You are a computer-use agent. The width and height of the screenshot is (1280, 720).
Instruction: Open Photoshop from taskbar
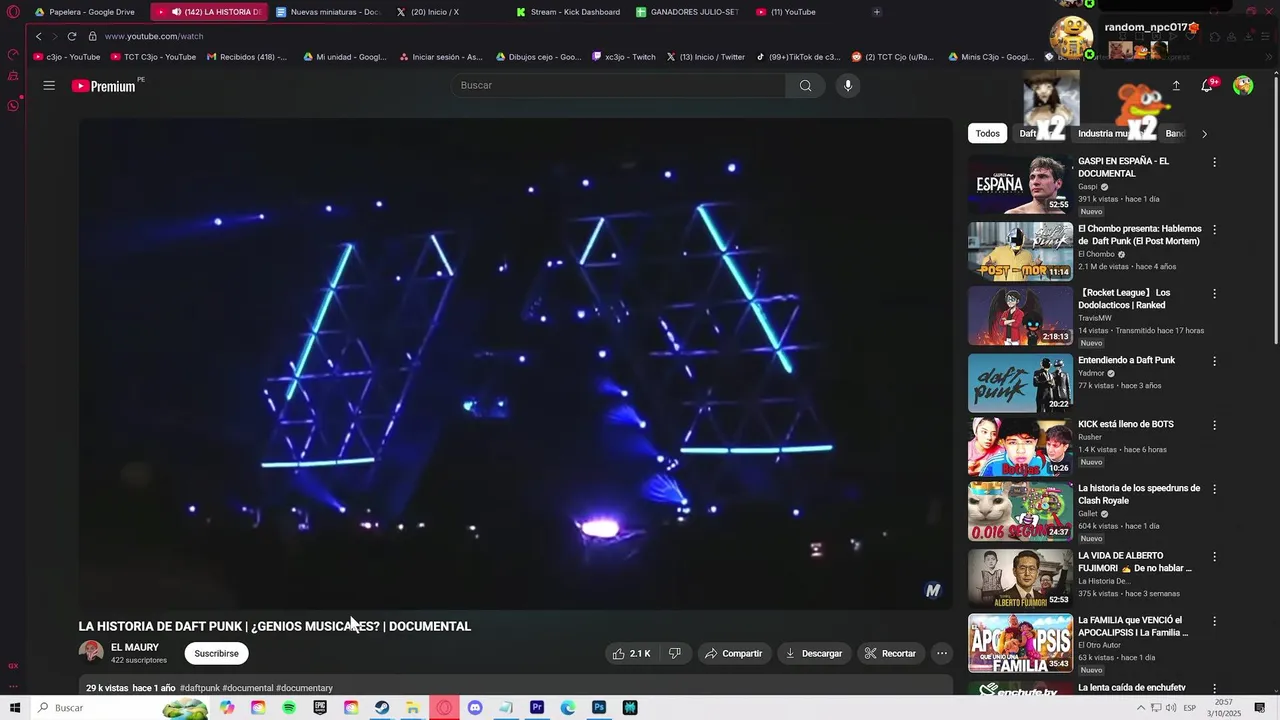click(x=599, y=708)
